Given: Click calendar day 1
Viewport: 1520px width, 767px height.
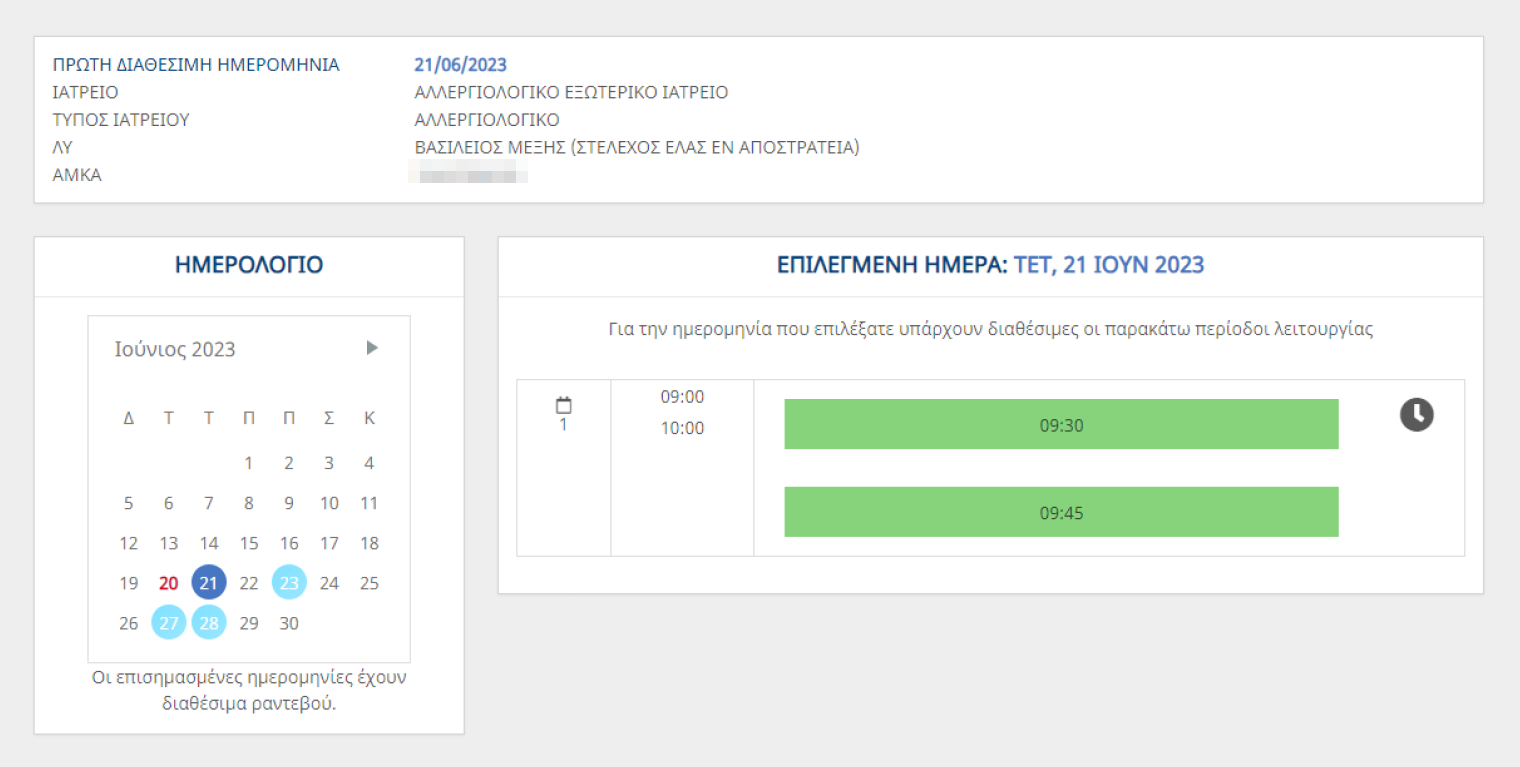Looking at the screenshot, I should pyautogui.click(x=249, y=463).
